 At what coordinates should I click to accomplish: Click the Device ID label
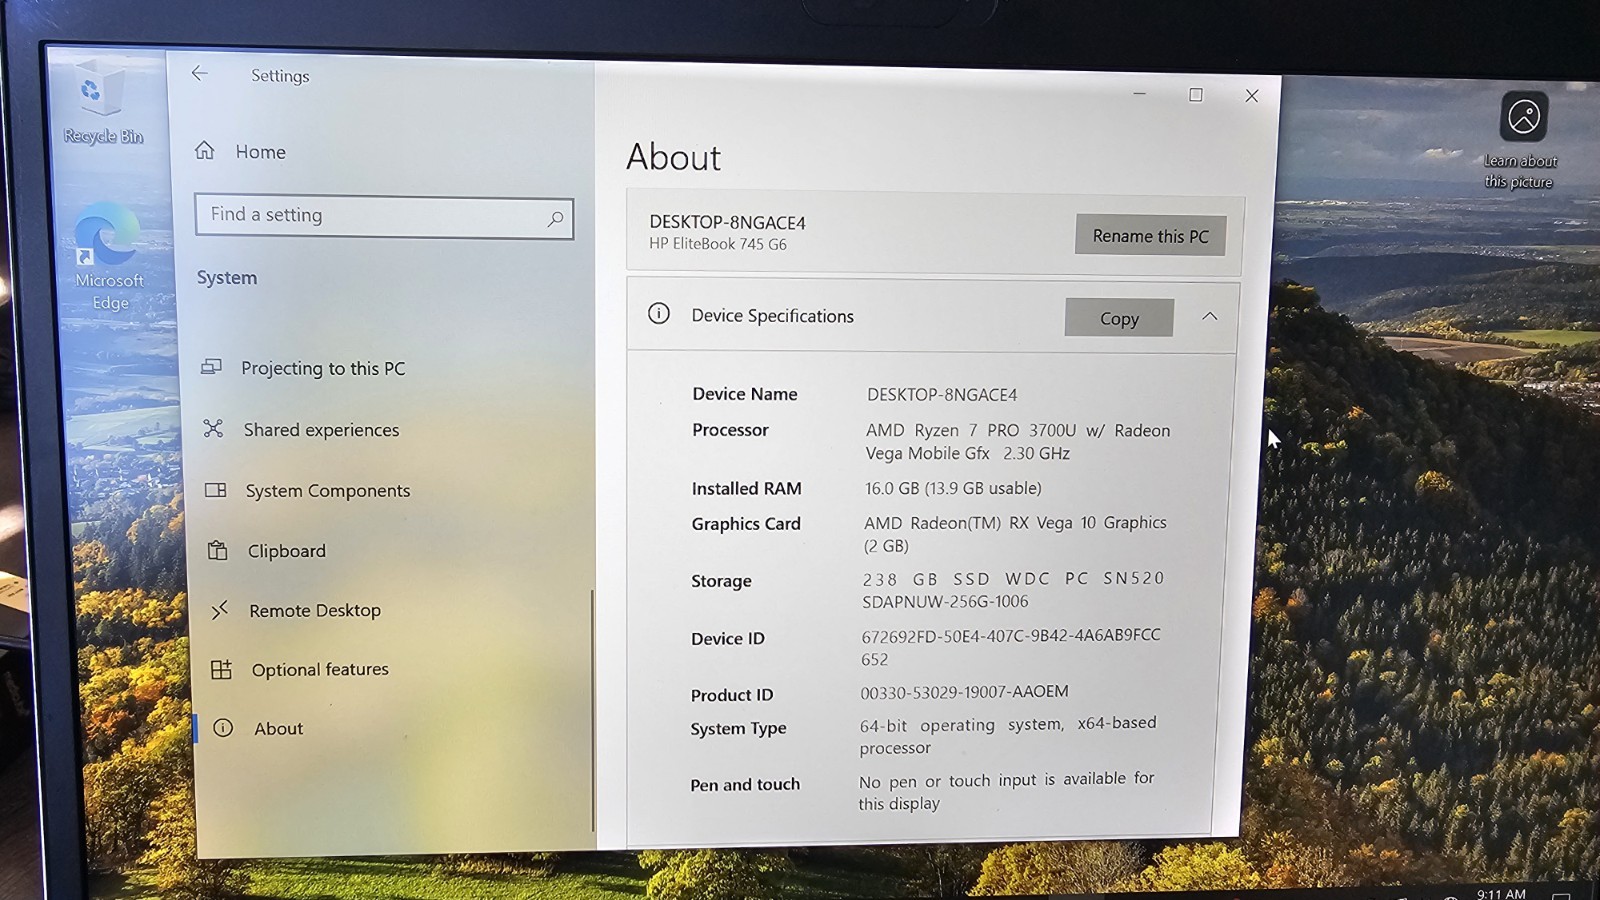click(x=728, y=638)
